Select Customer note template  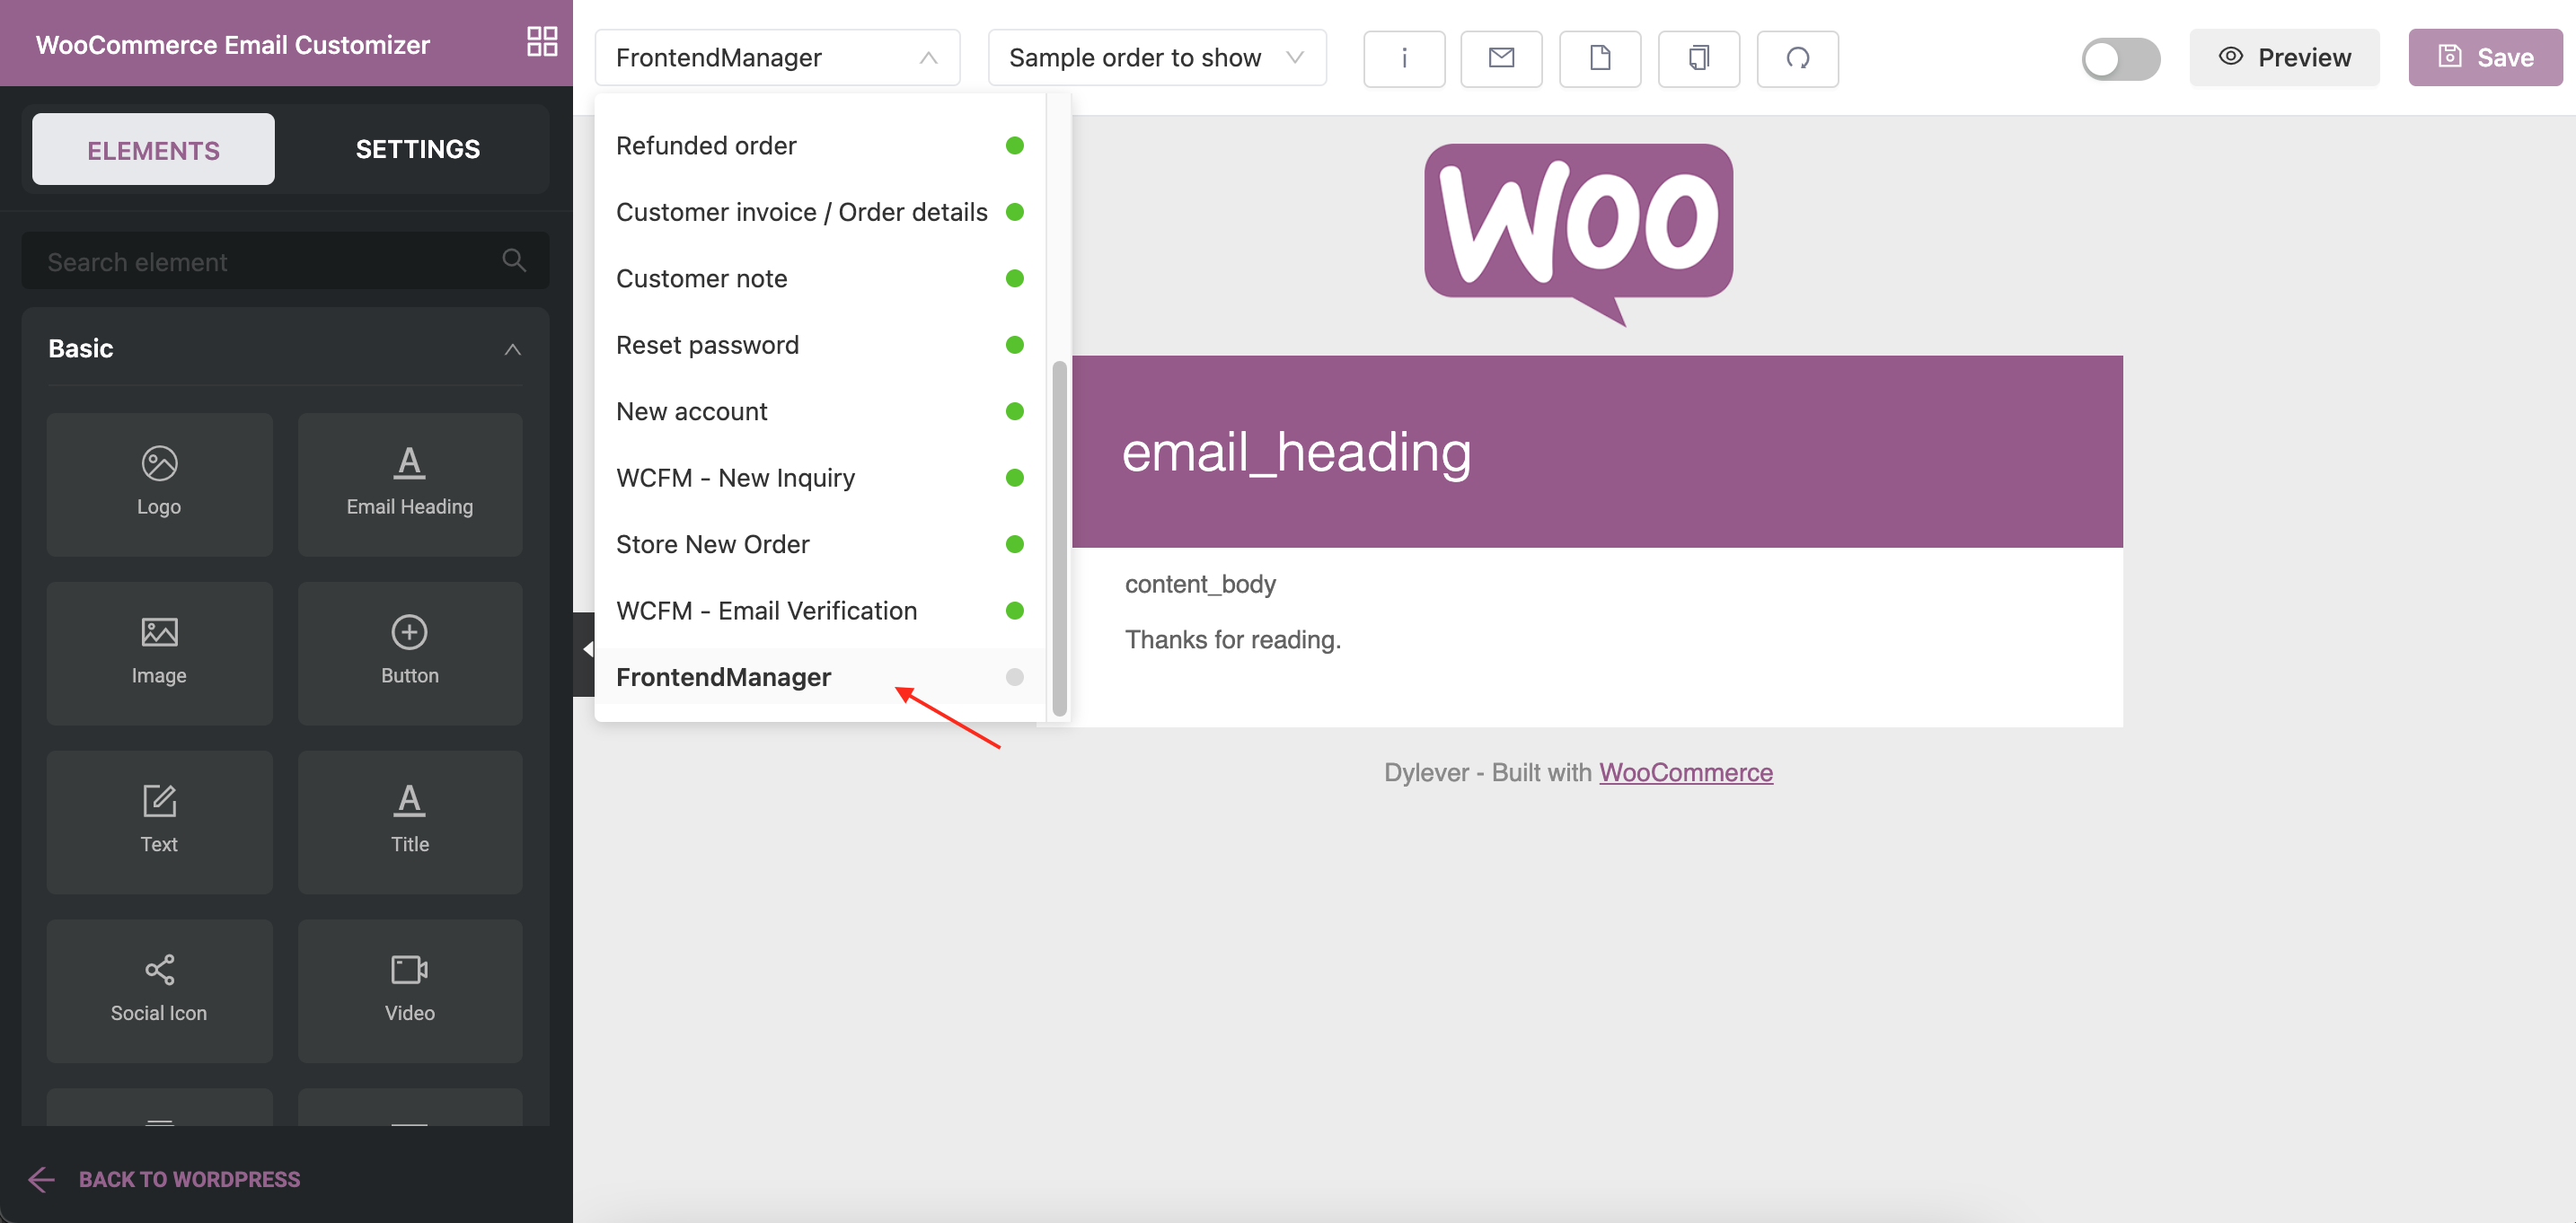click(x=819, y=279)
